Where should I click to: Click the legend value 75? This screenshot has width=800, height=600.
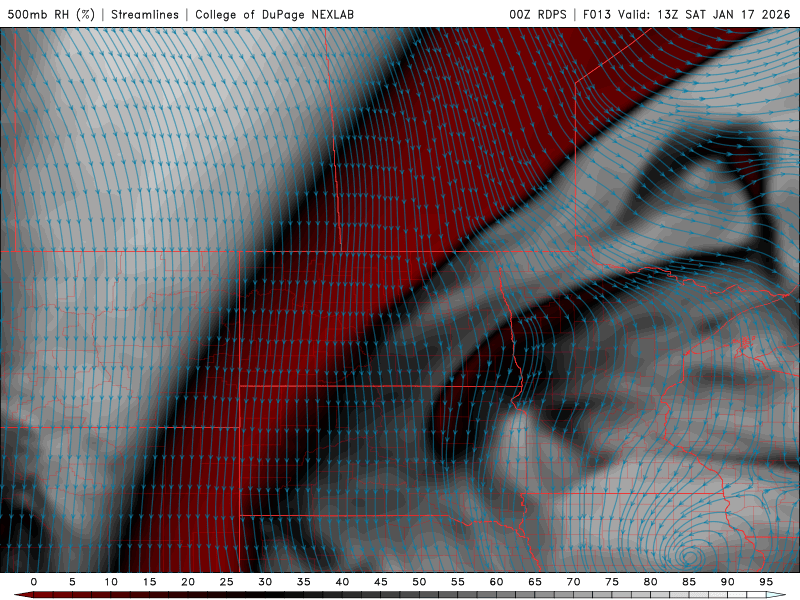pyautogui.click(x=612, y=582)
